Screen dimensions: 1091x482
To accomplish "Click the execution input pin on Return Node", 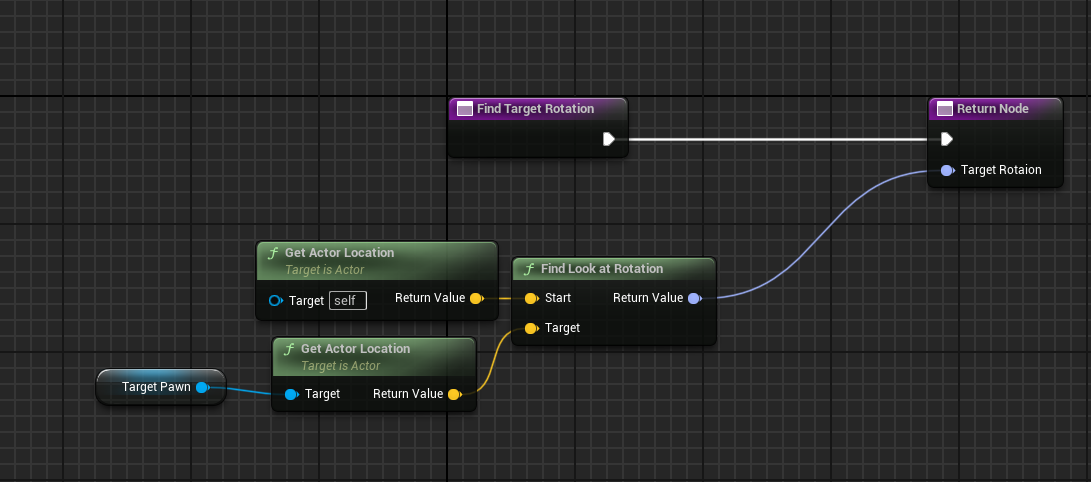I will point(946,139).
